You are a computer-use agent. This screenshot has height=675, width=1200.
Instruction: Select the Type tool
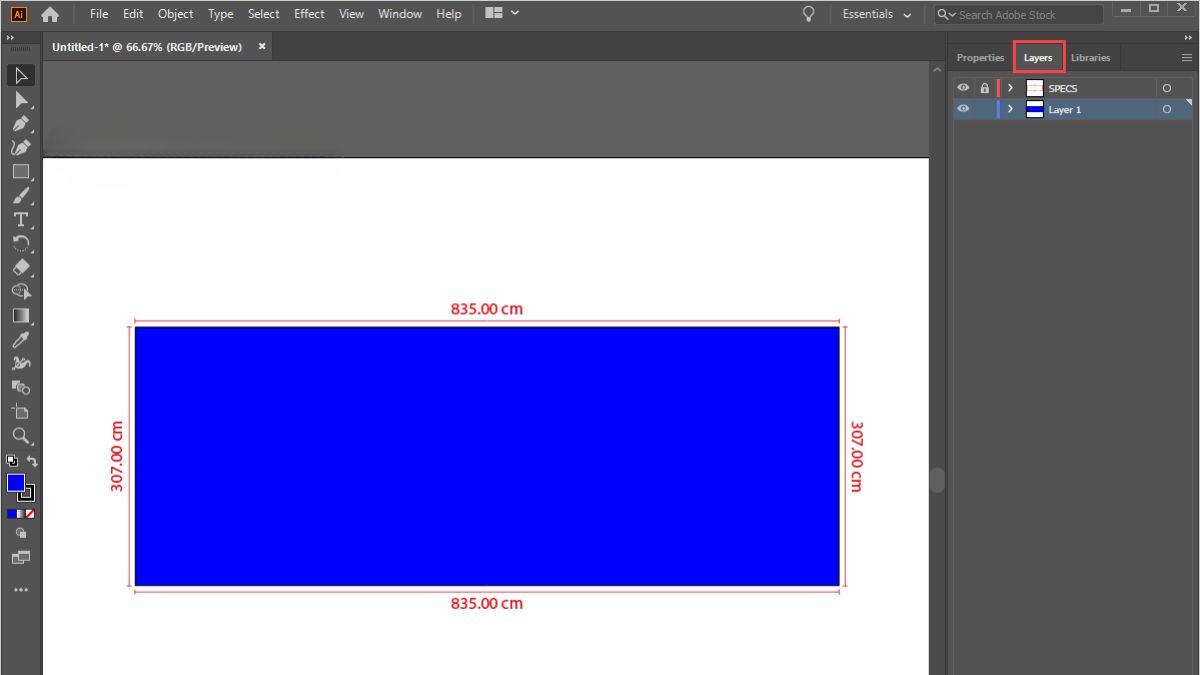click(21, 219)
